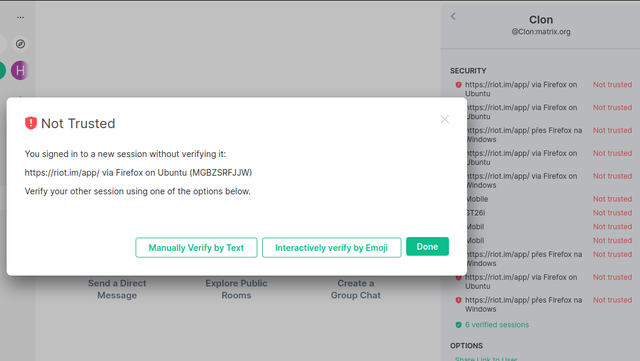
Task: Confirm with the Done button
Action: pyautogui.click(x=427, y=247)
